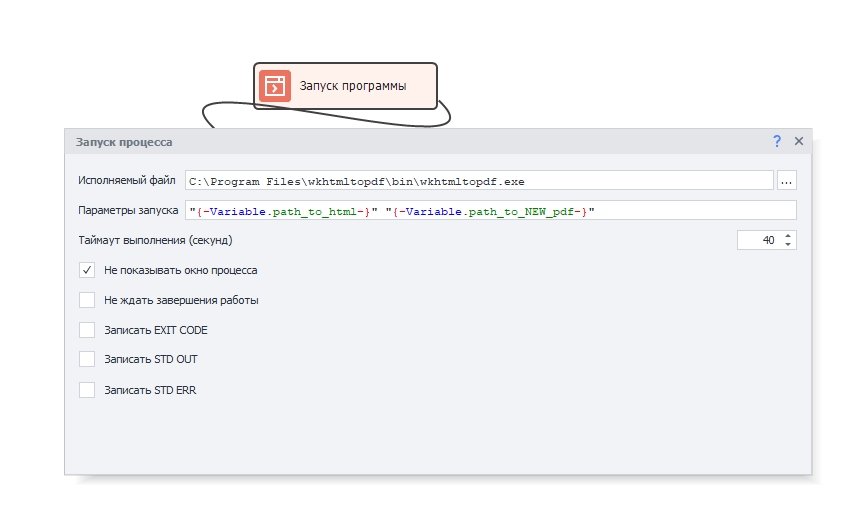This screenshot has width=866, height=517.
Task: Click the orange program launch icon
Action: [275, 86]
